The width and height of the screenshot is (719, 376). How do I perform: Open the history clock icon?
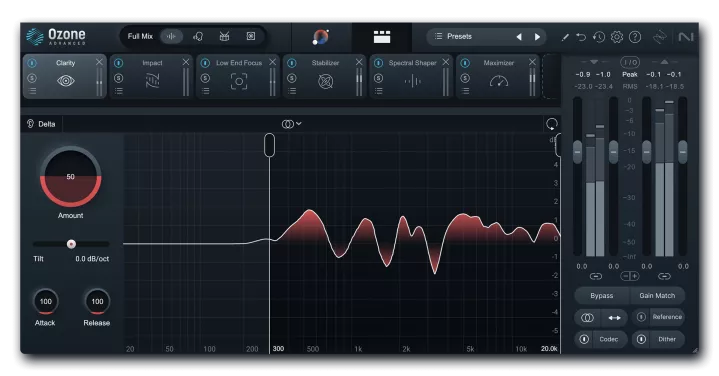(598, 37)
